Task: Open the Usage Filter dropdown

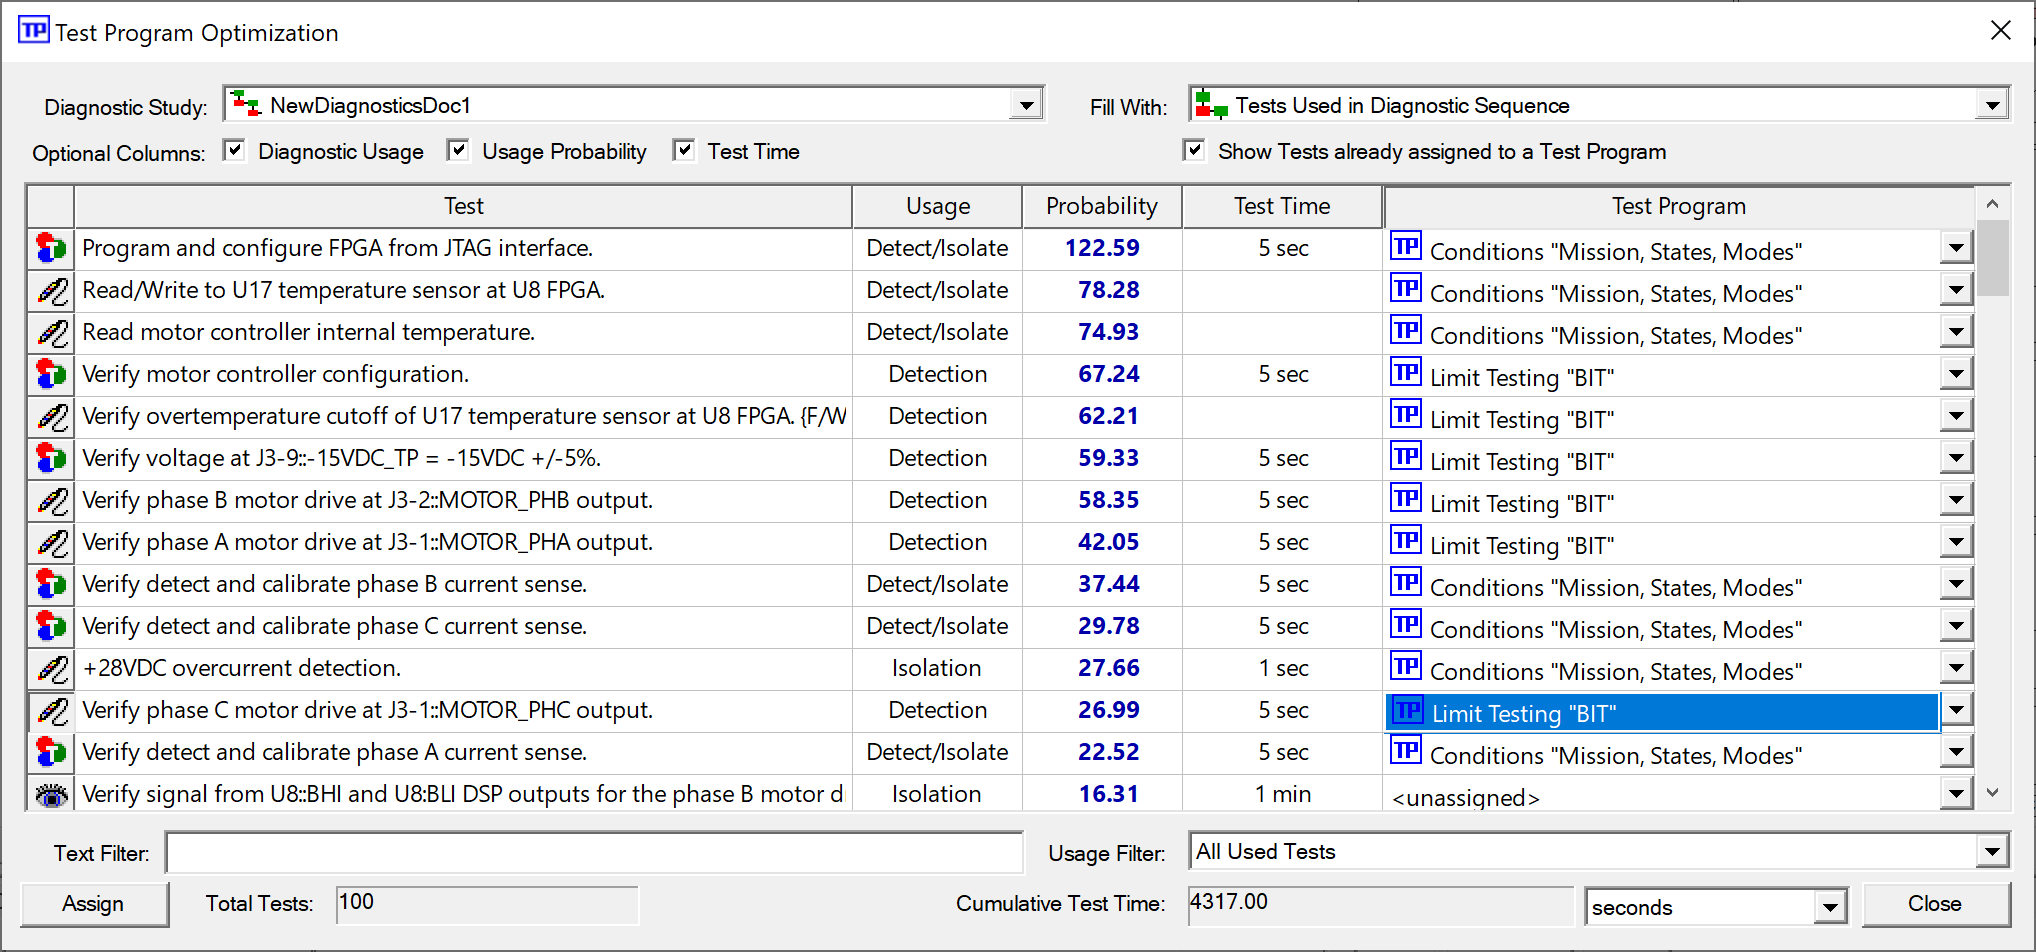Action: (1992, 852)
